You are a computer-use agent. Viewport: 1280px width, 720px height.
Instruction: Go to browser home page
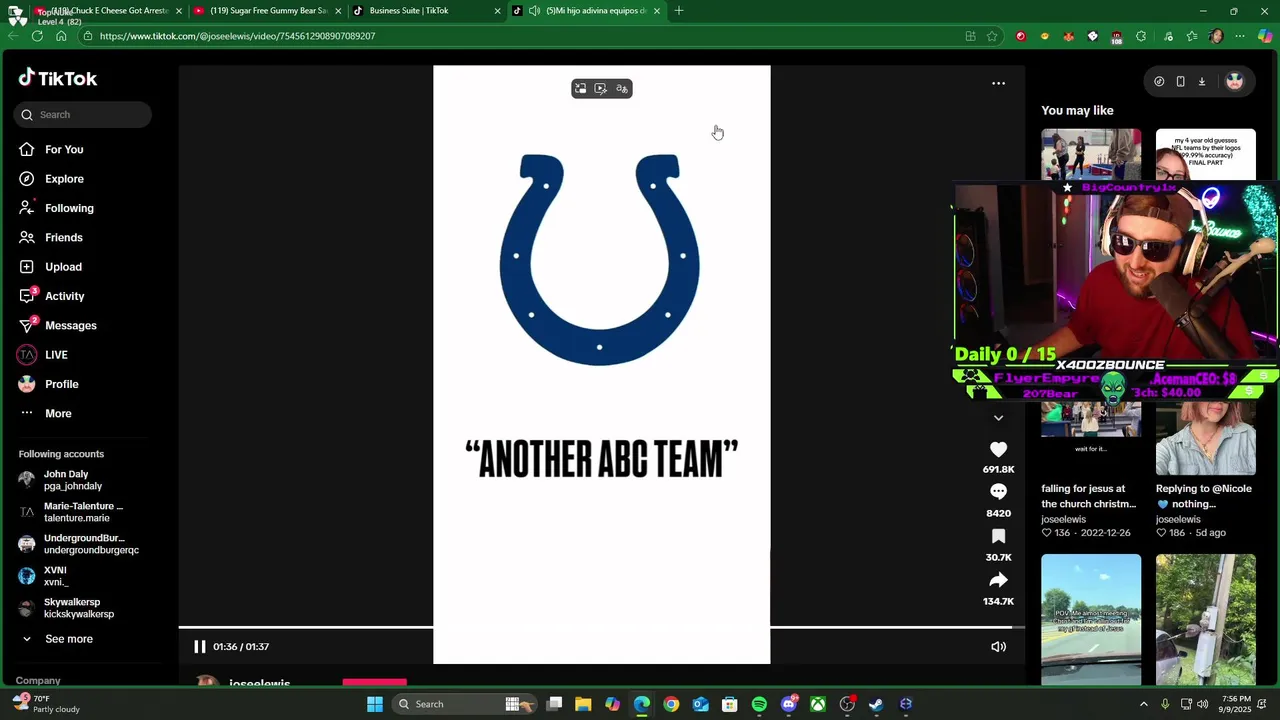[61, 36]
